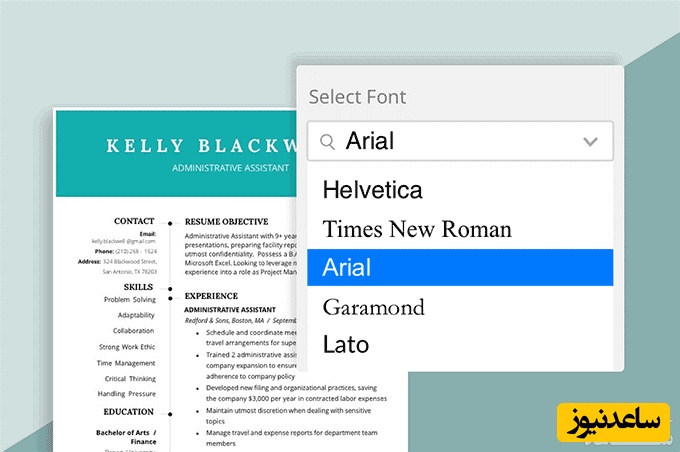Select the RESUME OBJECTIVE heading

coord(226,221)
